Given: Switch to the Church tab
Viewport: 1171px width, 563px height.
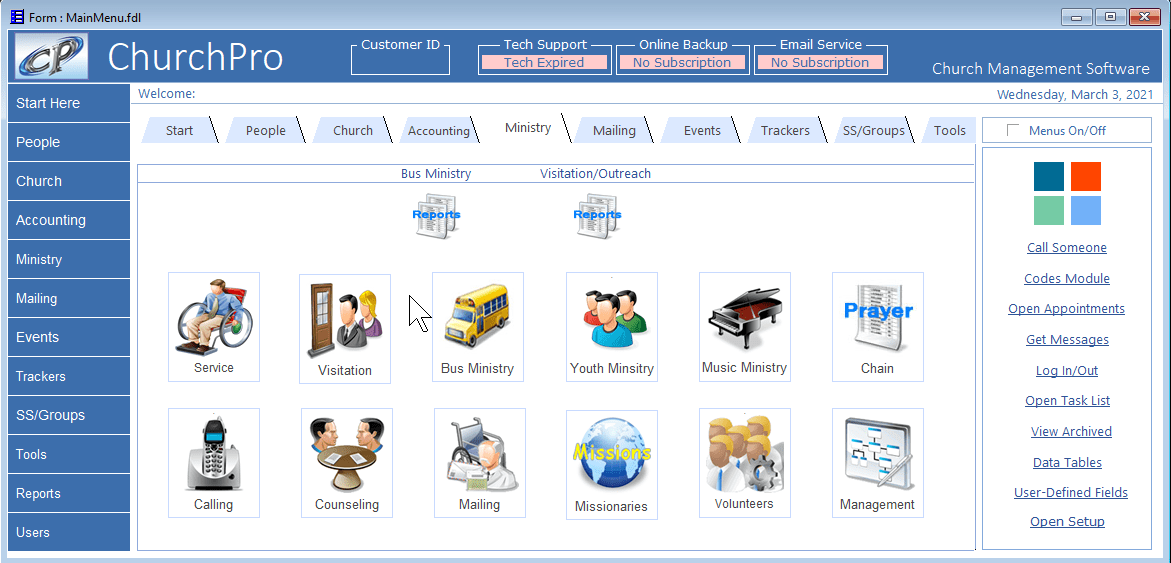Looking at the screenshot, I should (352, 131).
